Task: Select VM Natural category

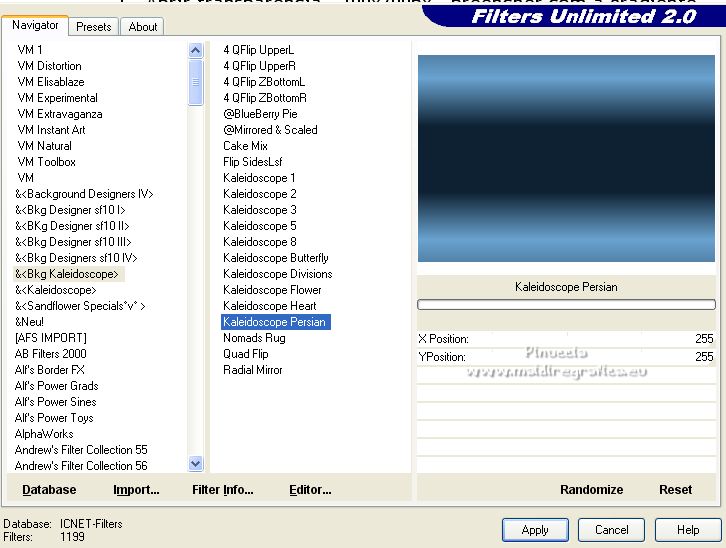Action: point(44,146)
